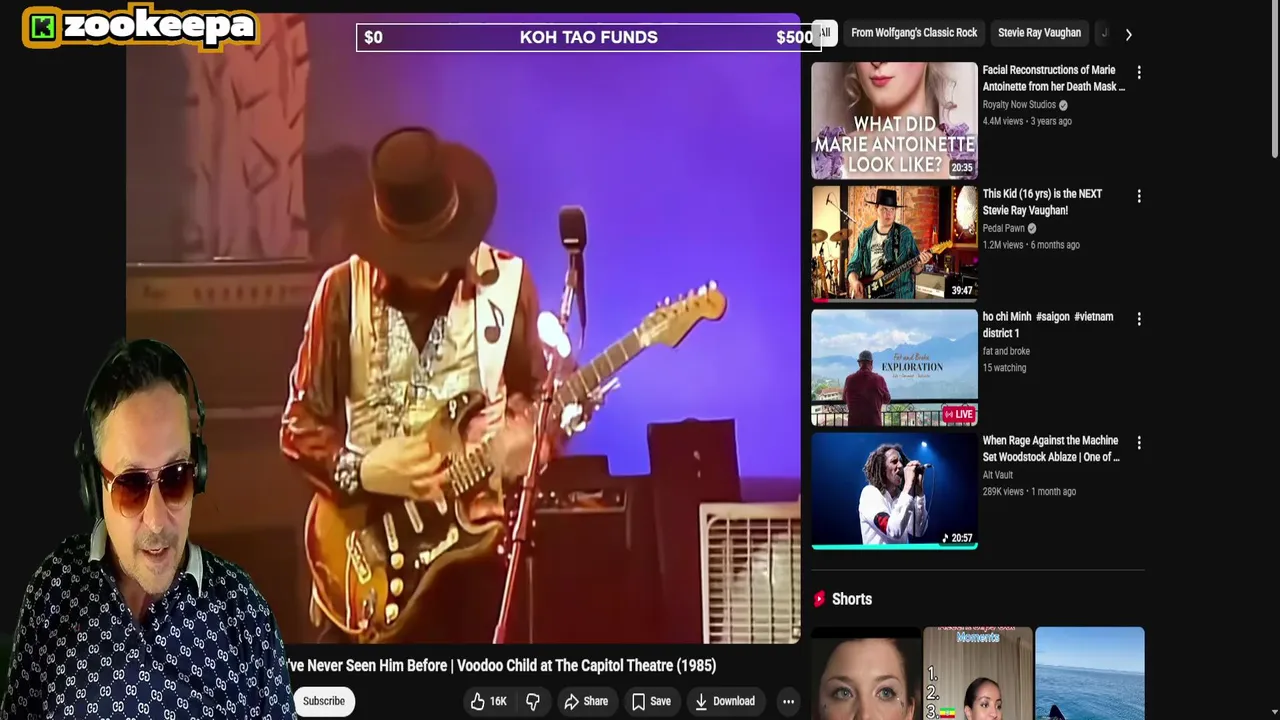Click the KOH TAO FUNDS goal bar
Image resolution: width=1280 pixels, height=720 pixels.
(x=588, y=37)
